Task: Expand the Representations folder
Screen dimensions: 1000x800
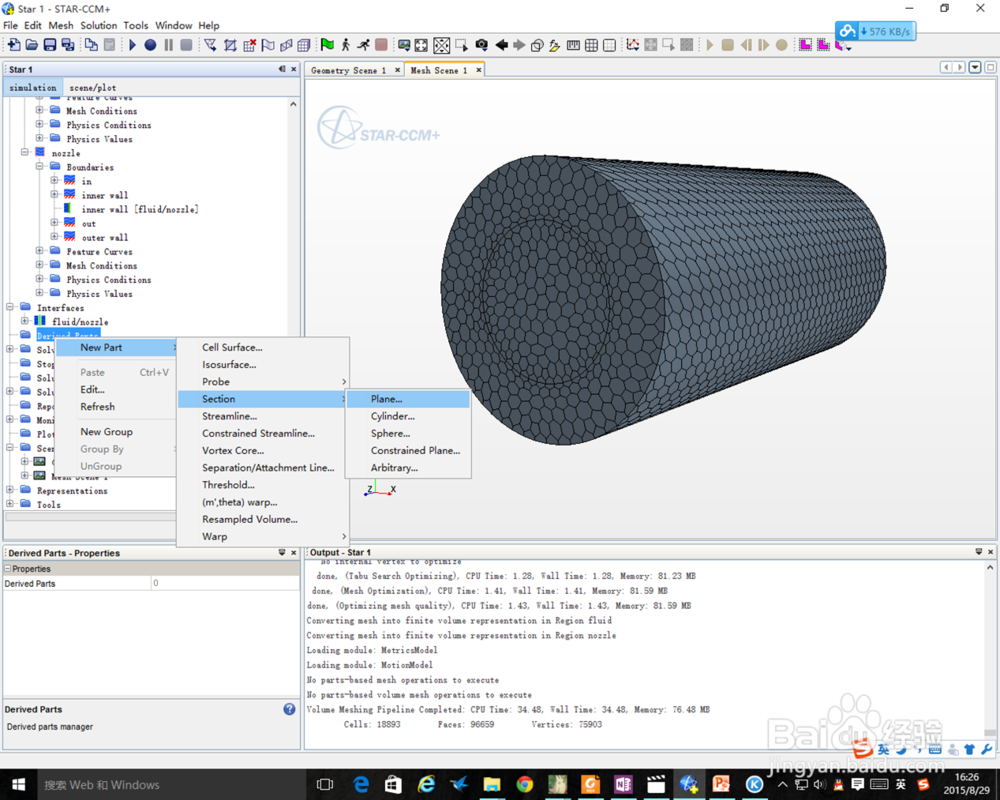Action: coord(10,490)
